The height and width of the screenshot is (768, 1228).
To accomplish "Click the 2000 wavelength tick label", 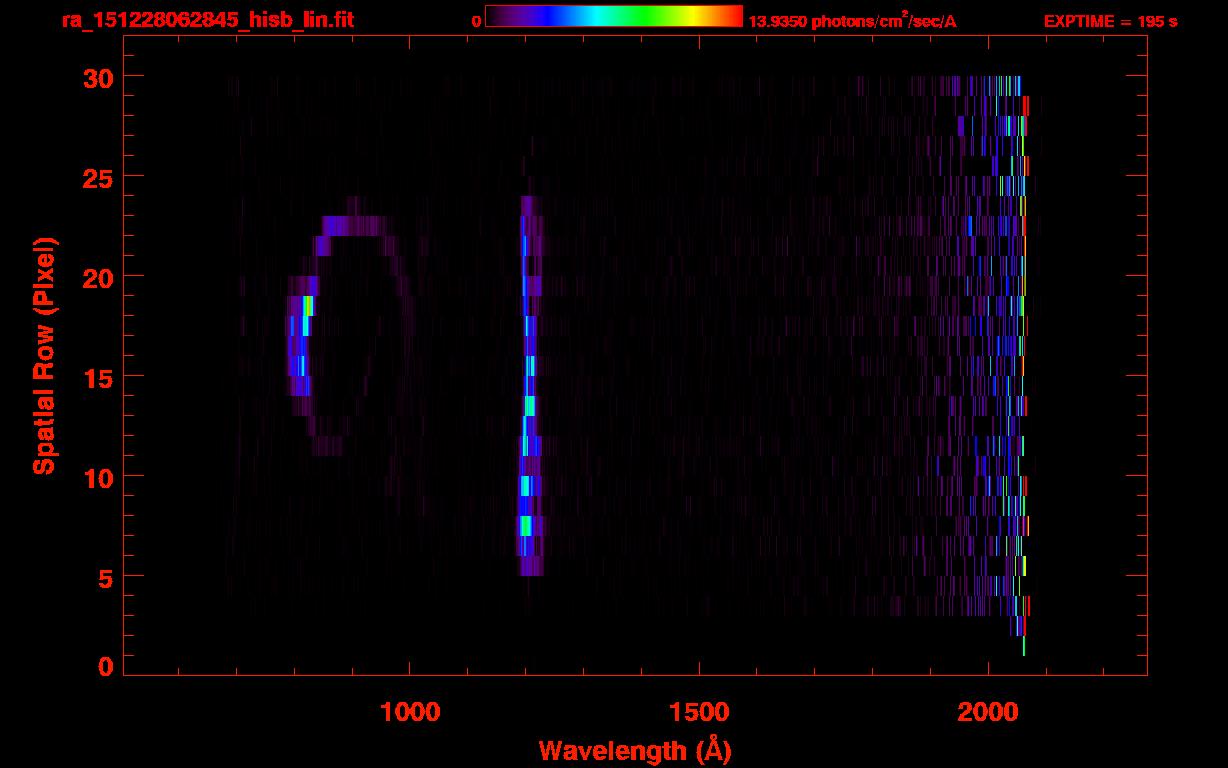I will tap(987, 712).
